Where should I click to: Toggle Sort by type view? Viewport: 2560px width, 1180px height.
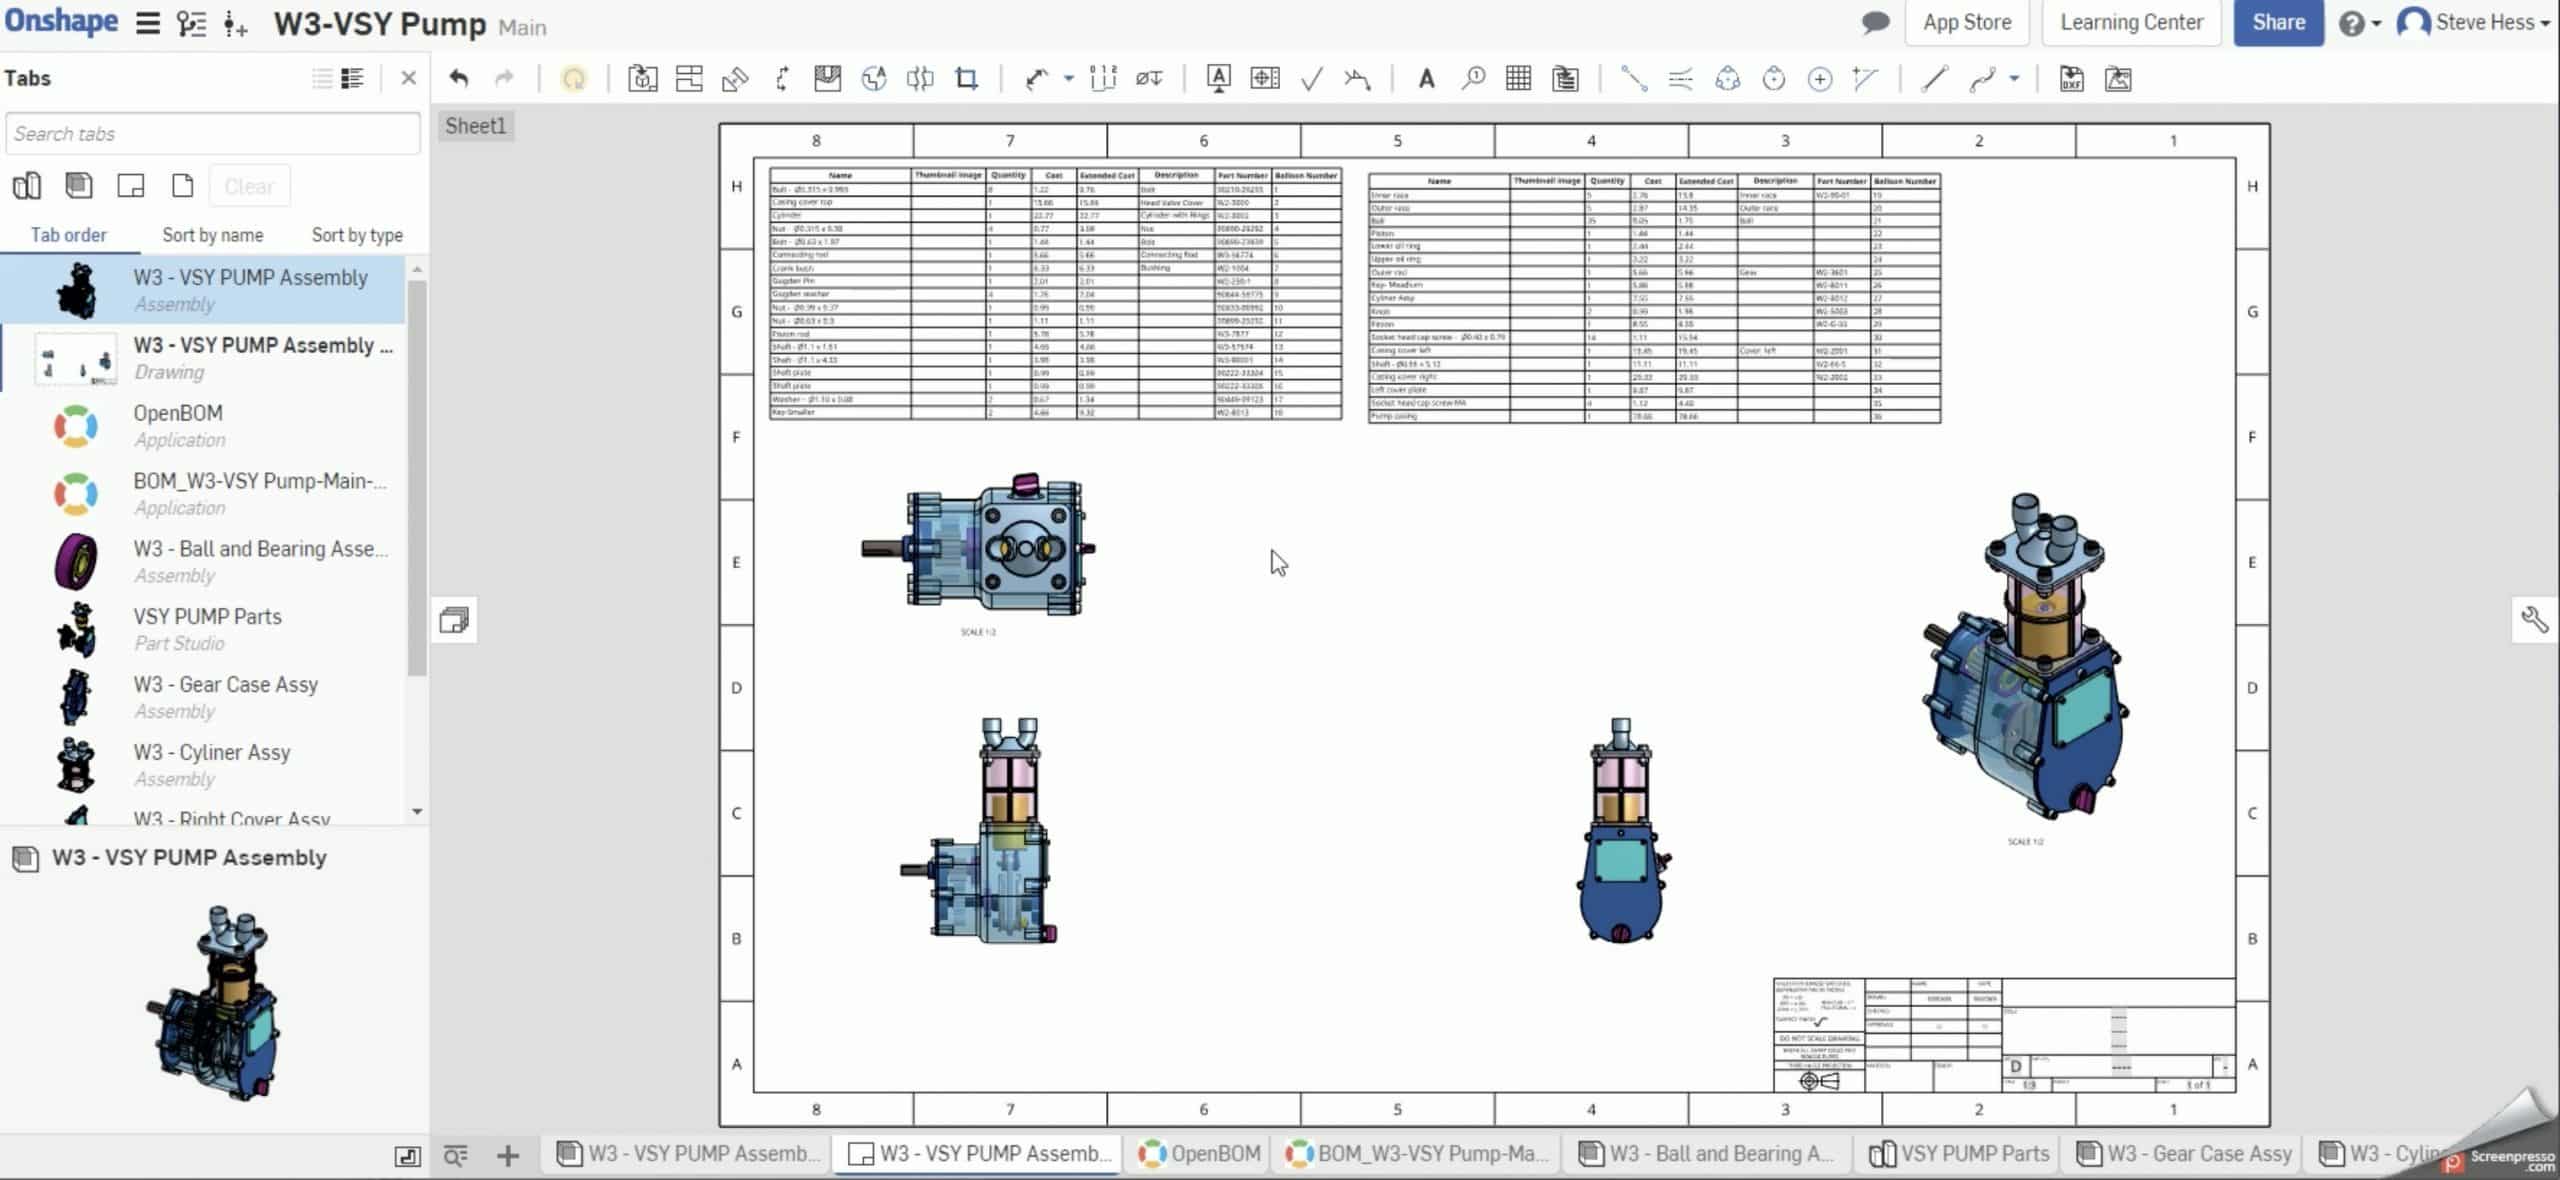(x=354, y=233)
